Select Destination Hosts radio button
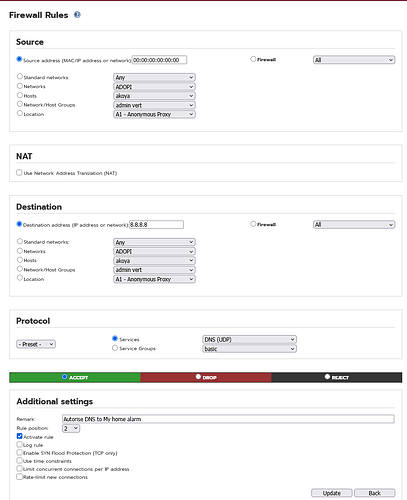Viewport: 407px width, 500px height. [20, 260]
